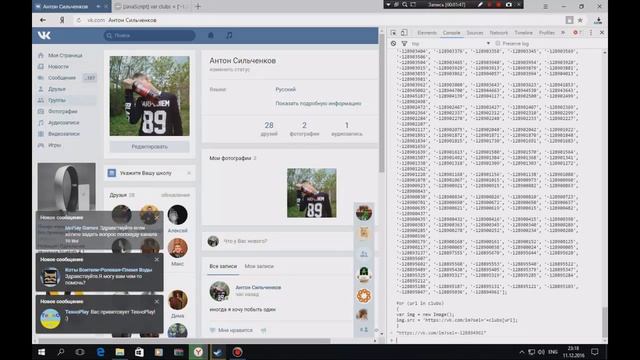Click the red DevTools error counter

tap(577, 33)
